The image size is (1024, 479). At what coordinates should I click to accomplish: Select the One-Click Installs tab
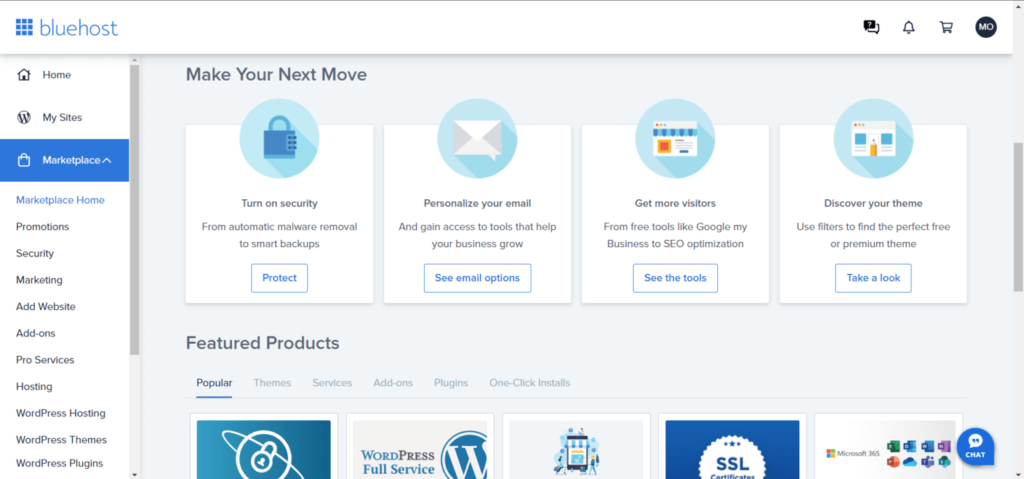tap(529, 383)
